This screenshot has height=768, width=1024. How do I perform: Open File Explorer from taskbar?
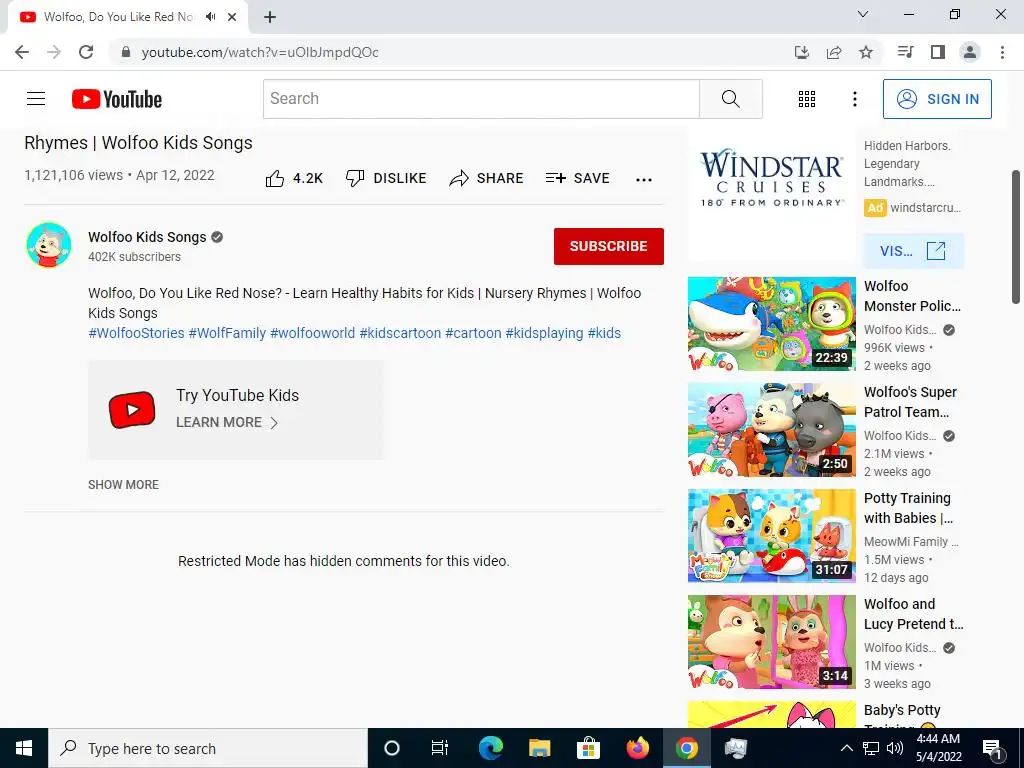pyautogui.click(x=539, y=748)
